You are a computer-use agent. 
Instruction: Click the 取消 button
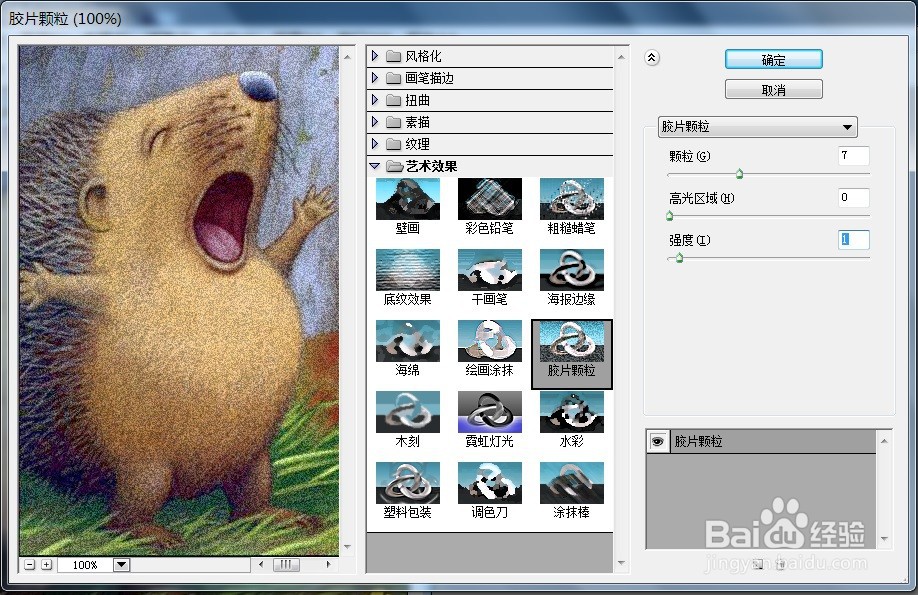tap(773, 90)
